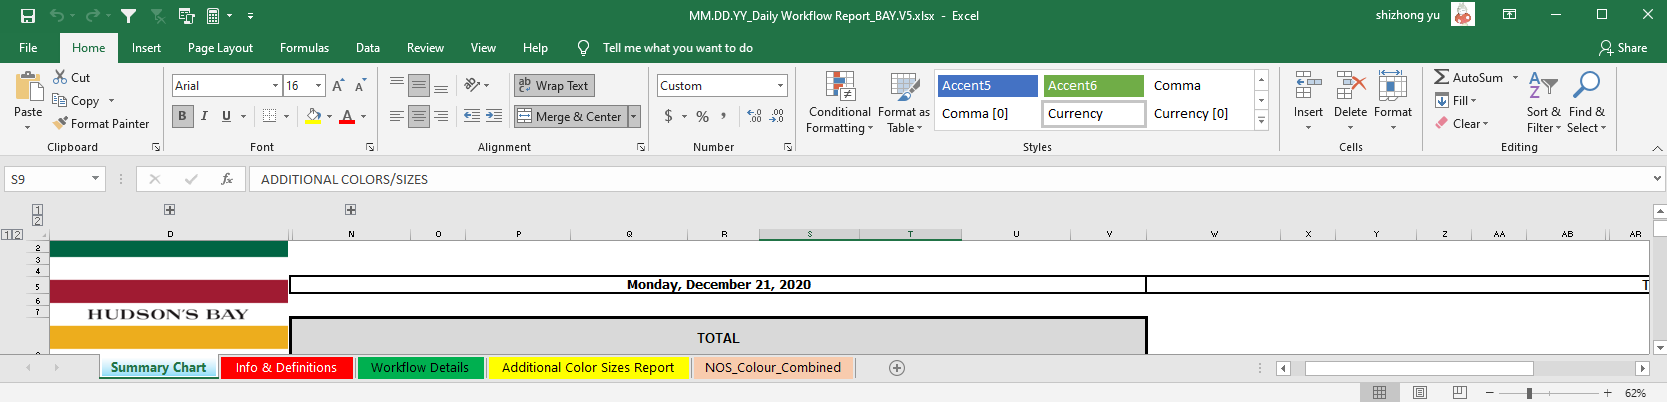Viewport: 1667px width, 402px height.
Task: Apply the Accent6 cell style
Action: [x=1093, y=86]
